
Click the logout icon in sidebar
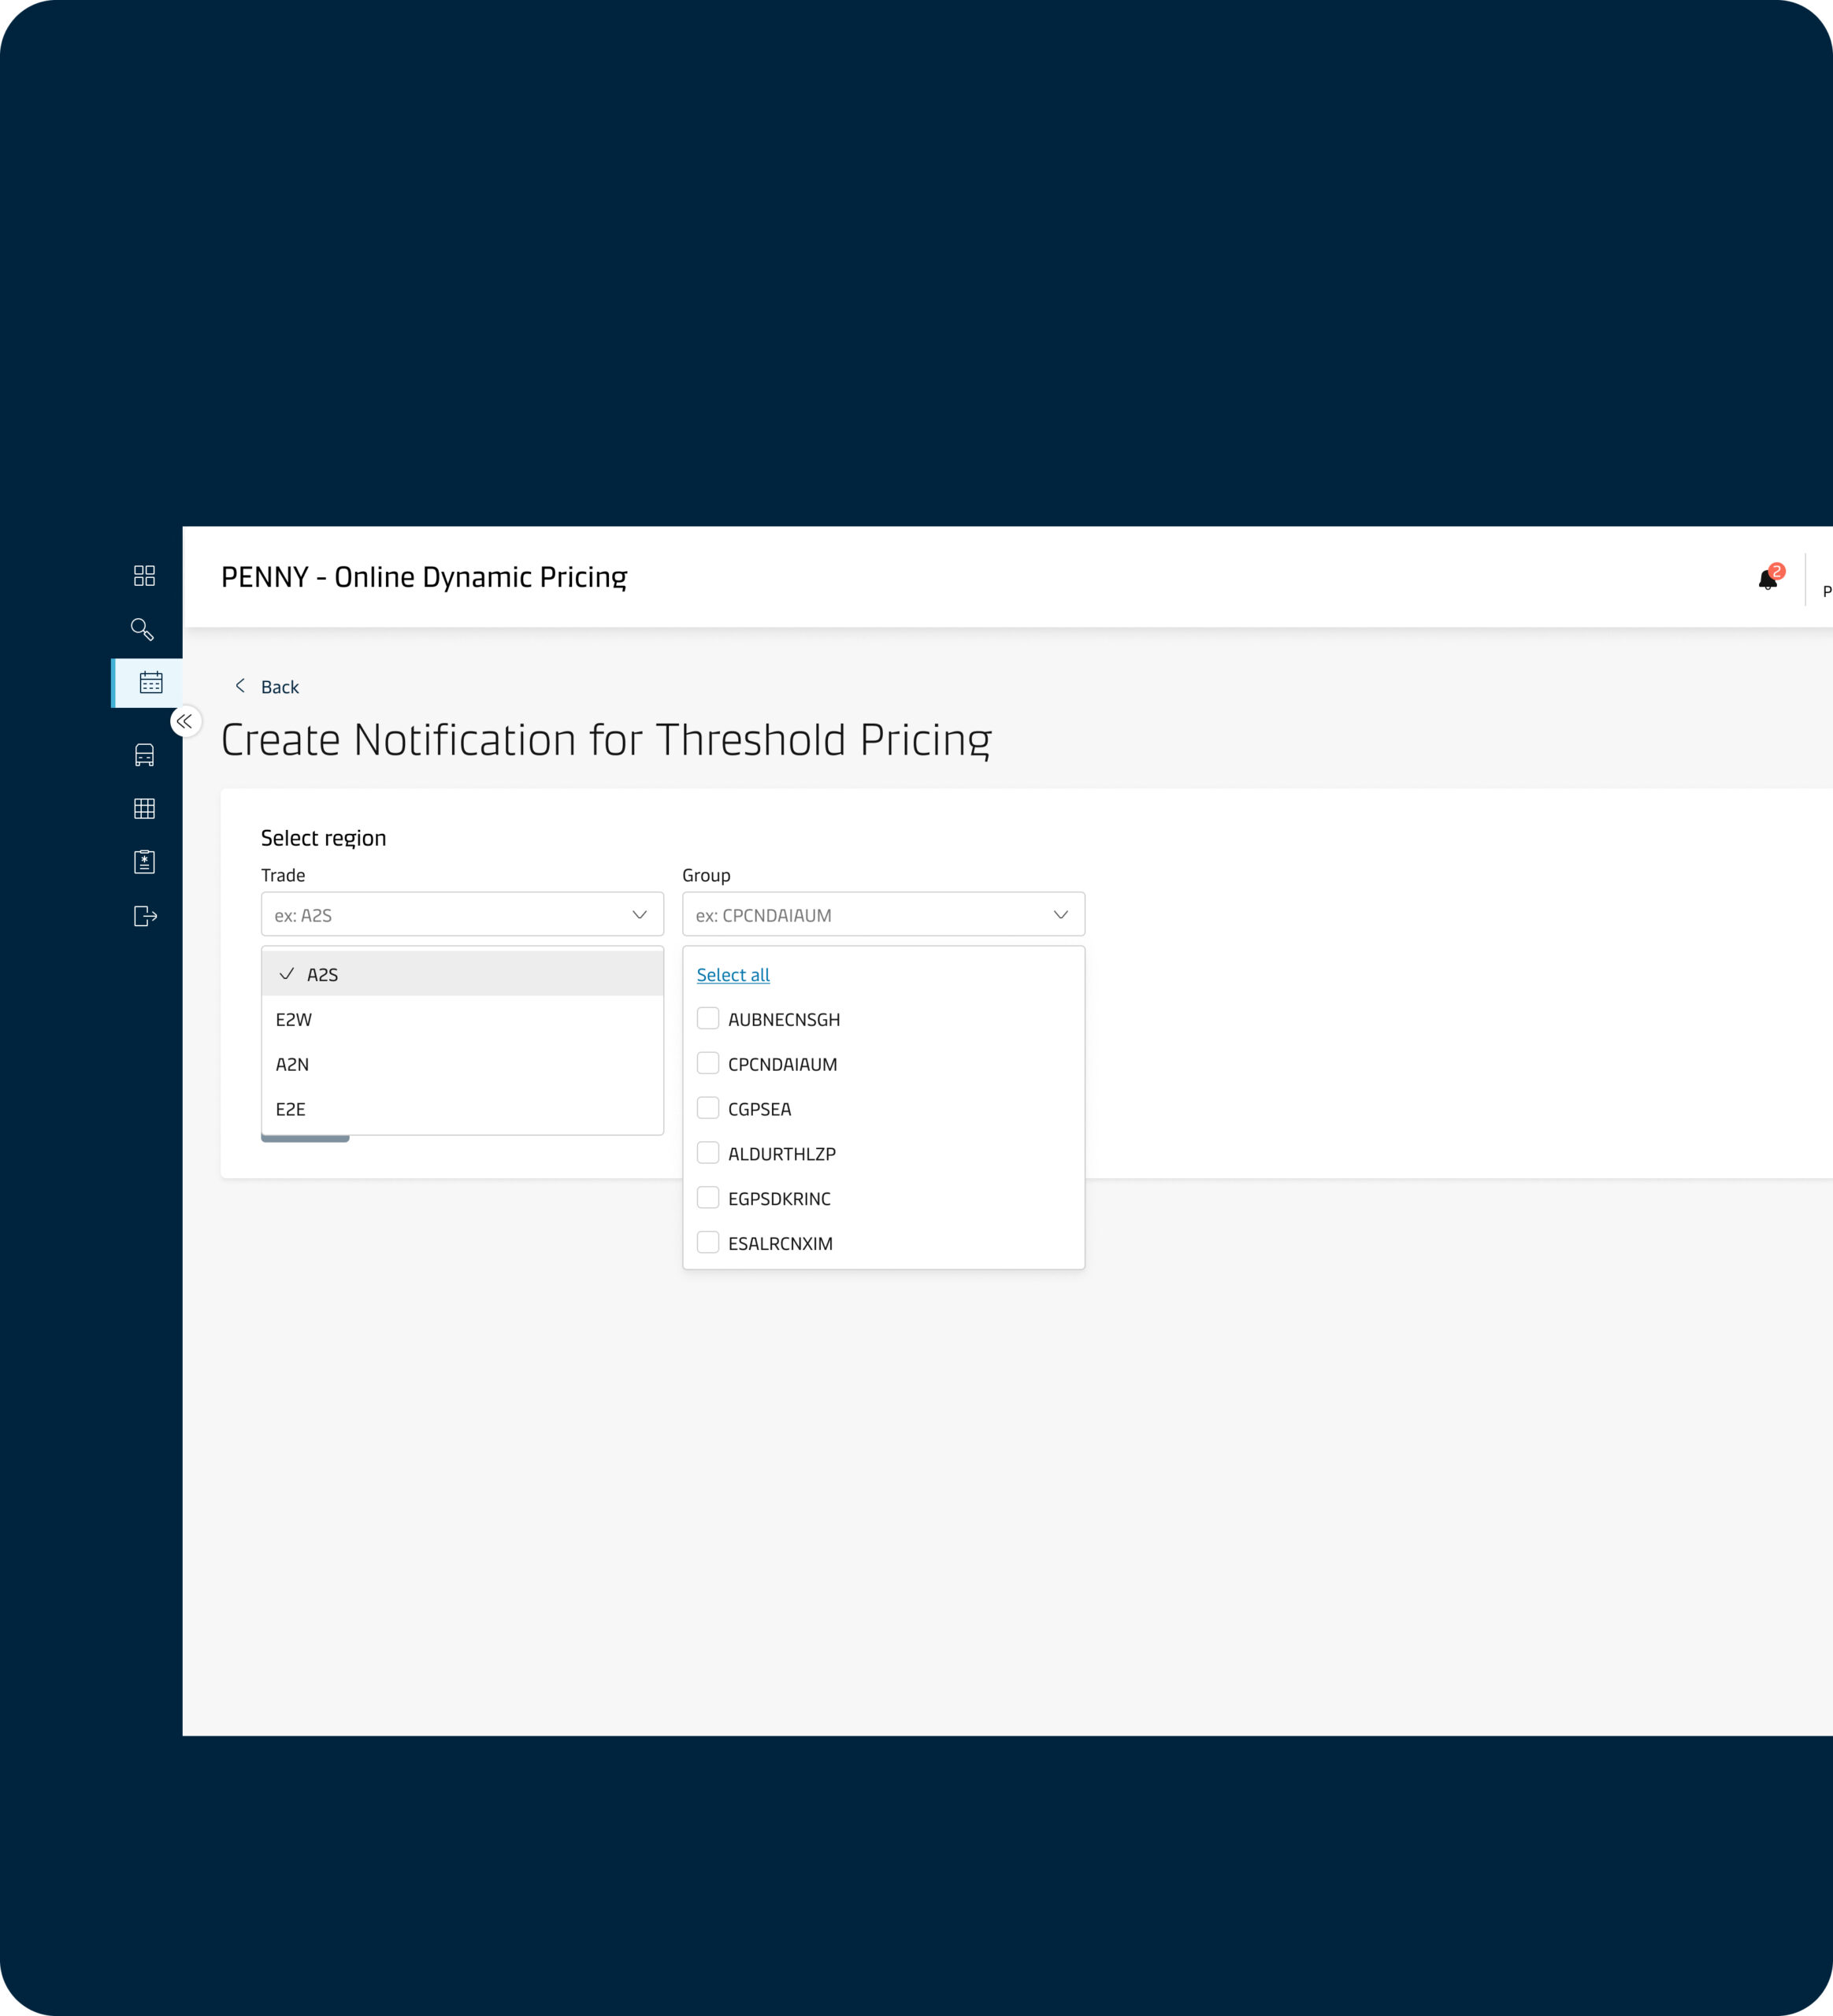coord(145,916)
